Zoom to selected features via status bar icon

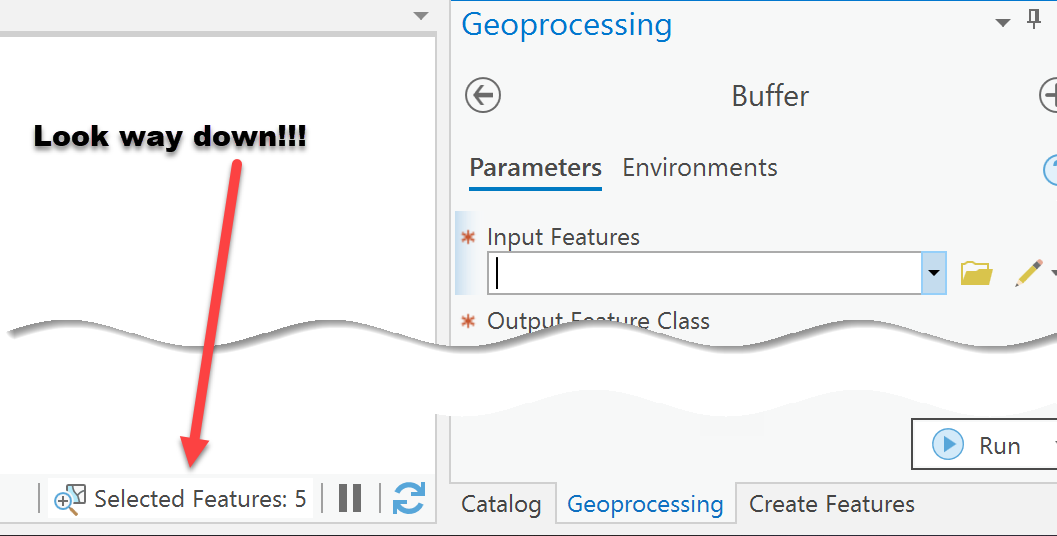69,498
